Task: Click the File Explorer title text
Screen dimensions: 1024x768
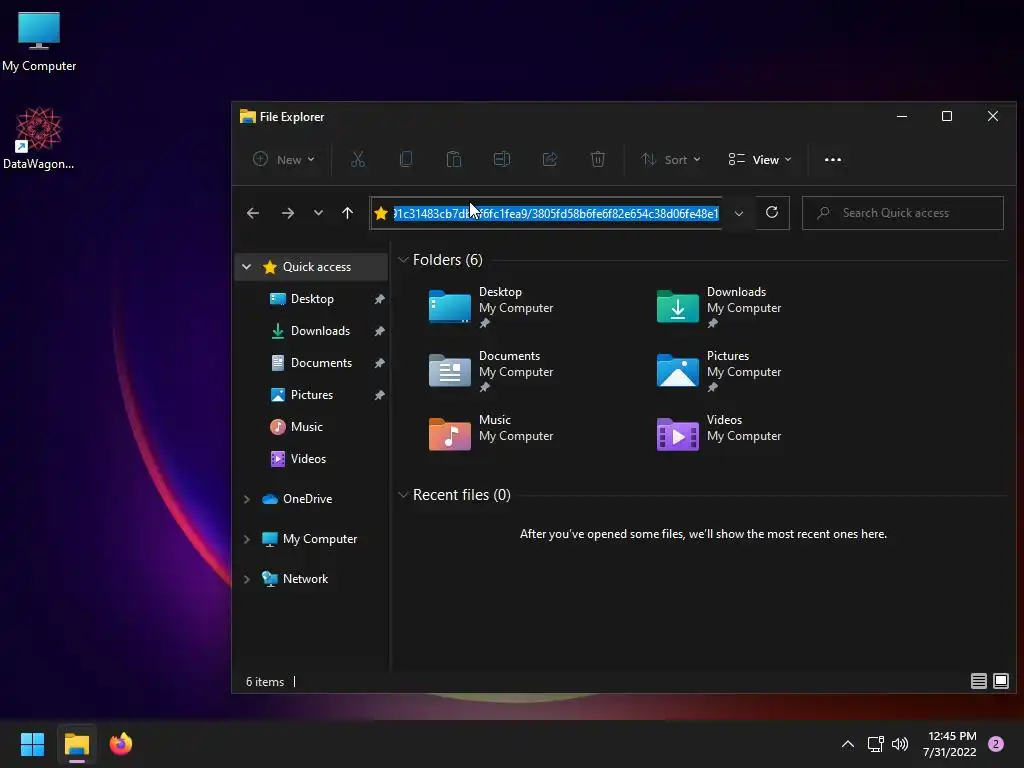Action: tap(292, 117)
